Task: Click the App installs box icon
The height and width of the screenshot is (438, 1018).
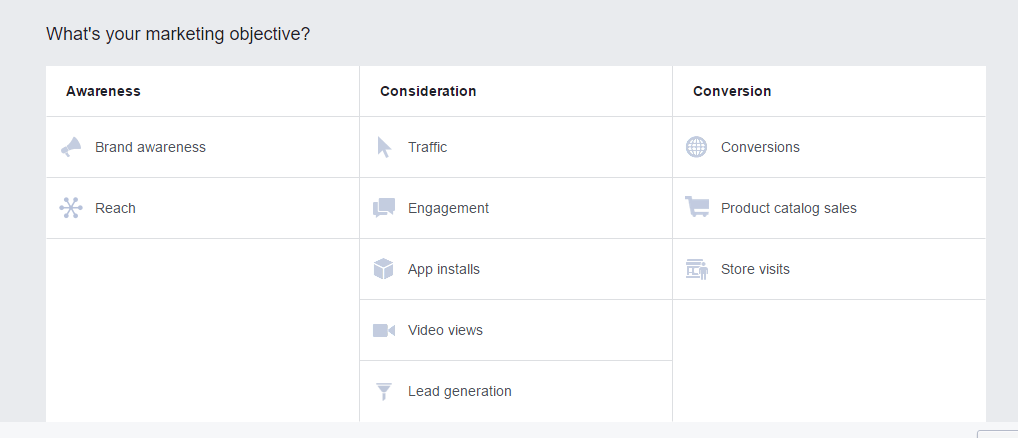Action: [384, 269]
